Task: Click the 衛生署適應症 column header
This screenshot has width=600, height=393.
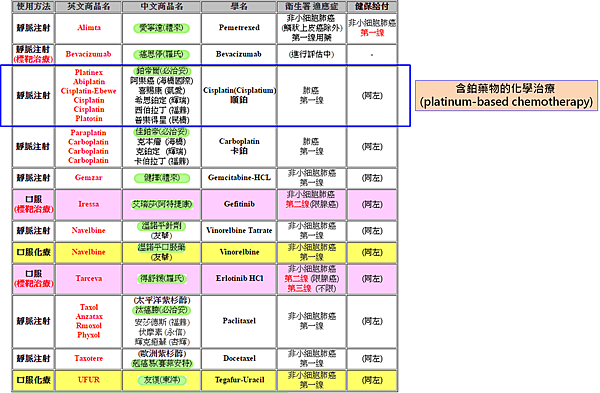Action: point(312,7)
